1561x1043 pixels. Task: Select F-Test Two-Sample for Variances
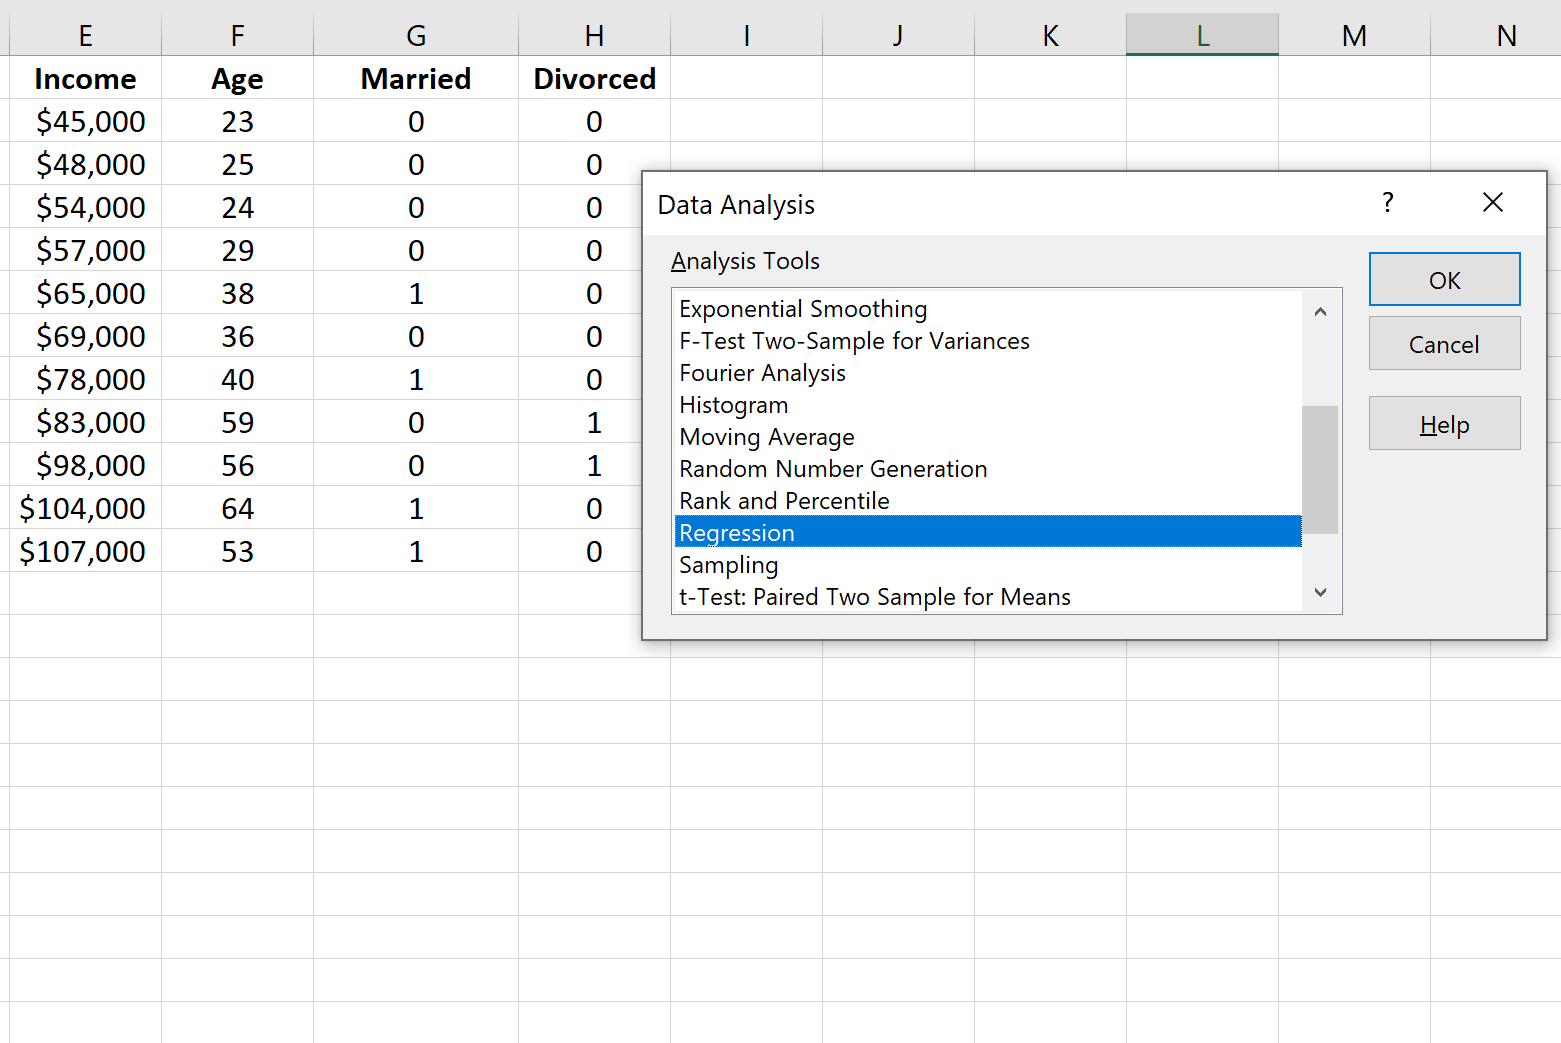click(854, 340)
